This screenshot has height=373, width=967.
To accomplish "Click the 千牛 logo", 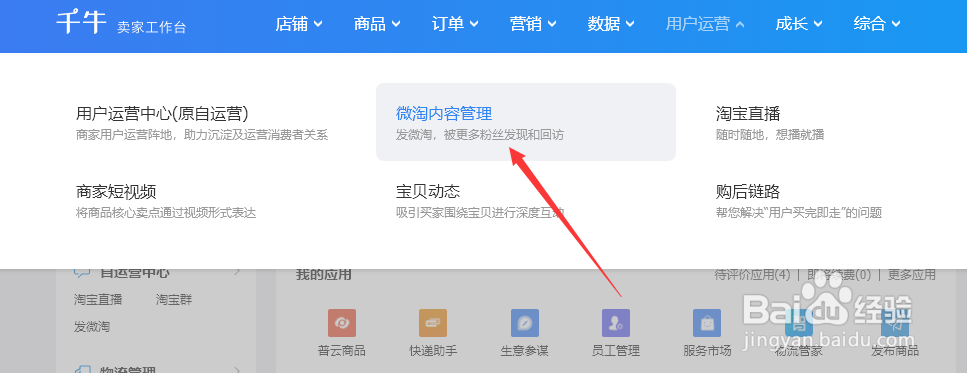I will point(81,23).
